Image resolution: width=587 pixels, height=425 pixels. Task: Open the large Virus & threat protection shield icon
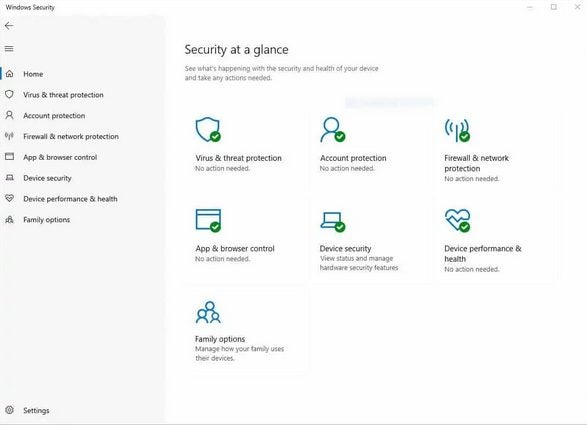tap(208, 130)
